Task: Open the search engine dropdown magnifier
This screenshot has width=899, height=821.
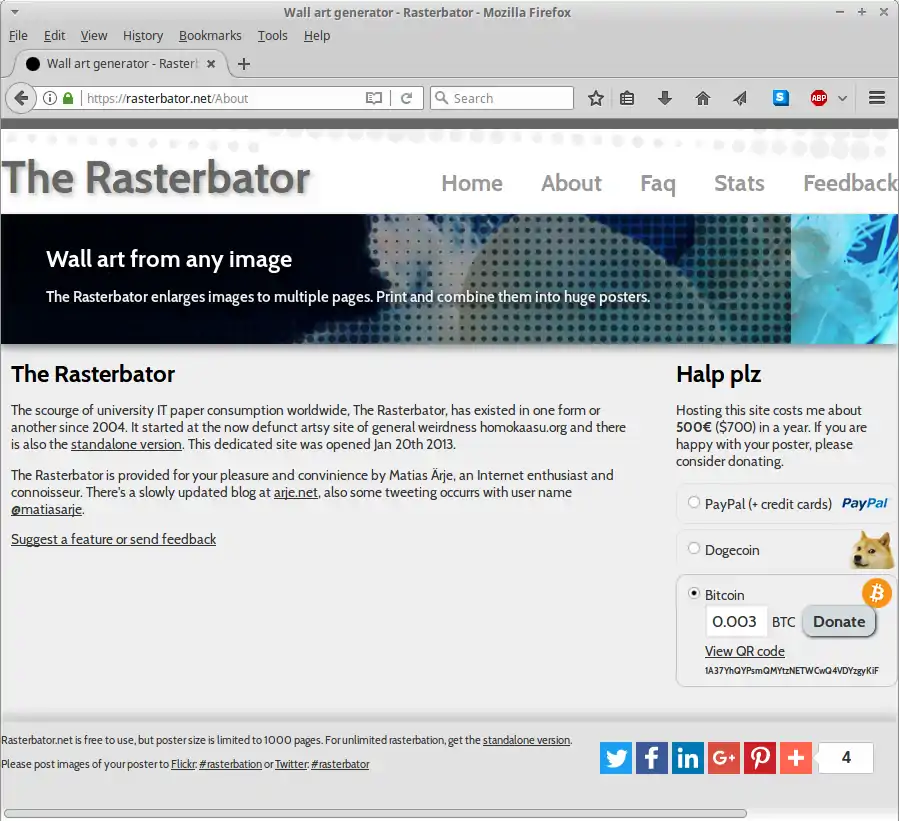Action: 442,98
